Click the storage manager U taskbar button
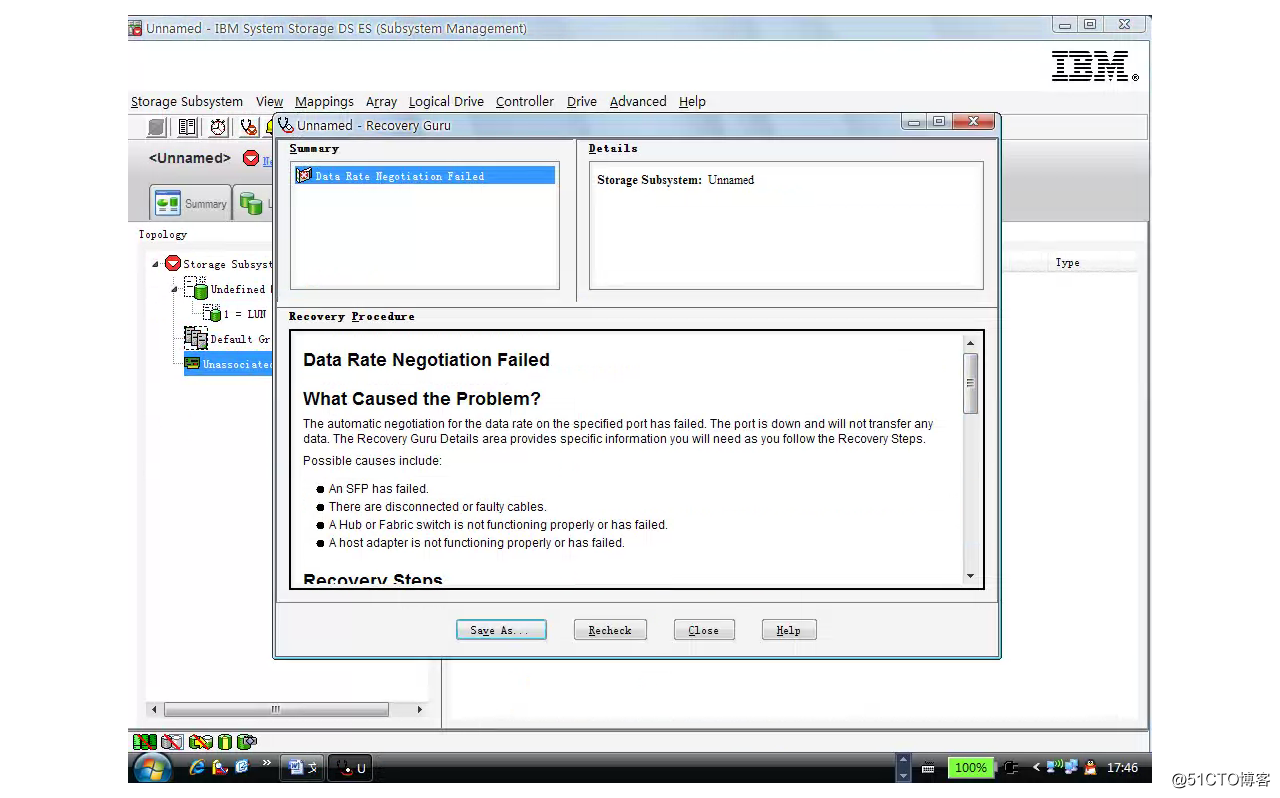Screen dimensions: 1280x798 tap(351, 768)
